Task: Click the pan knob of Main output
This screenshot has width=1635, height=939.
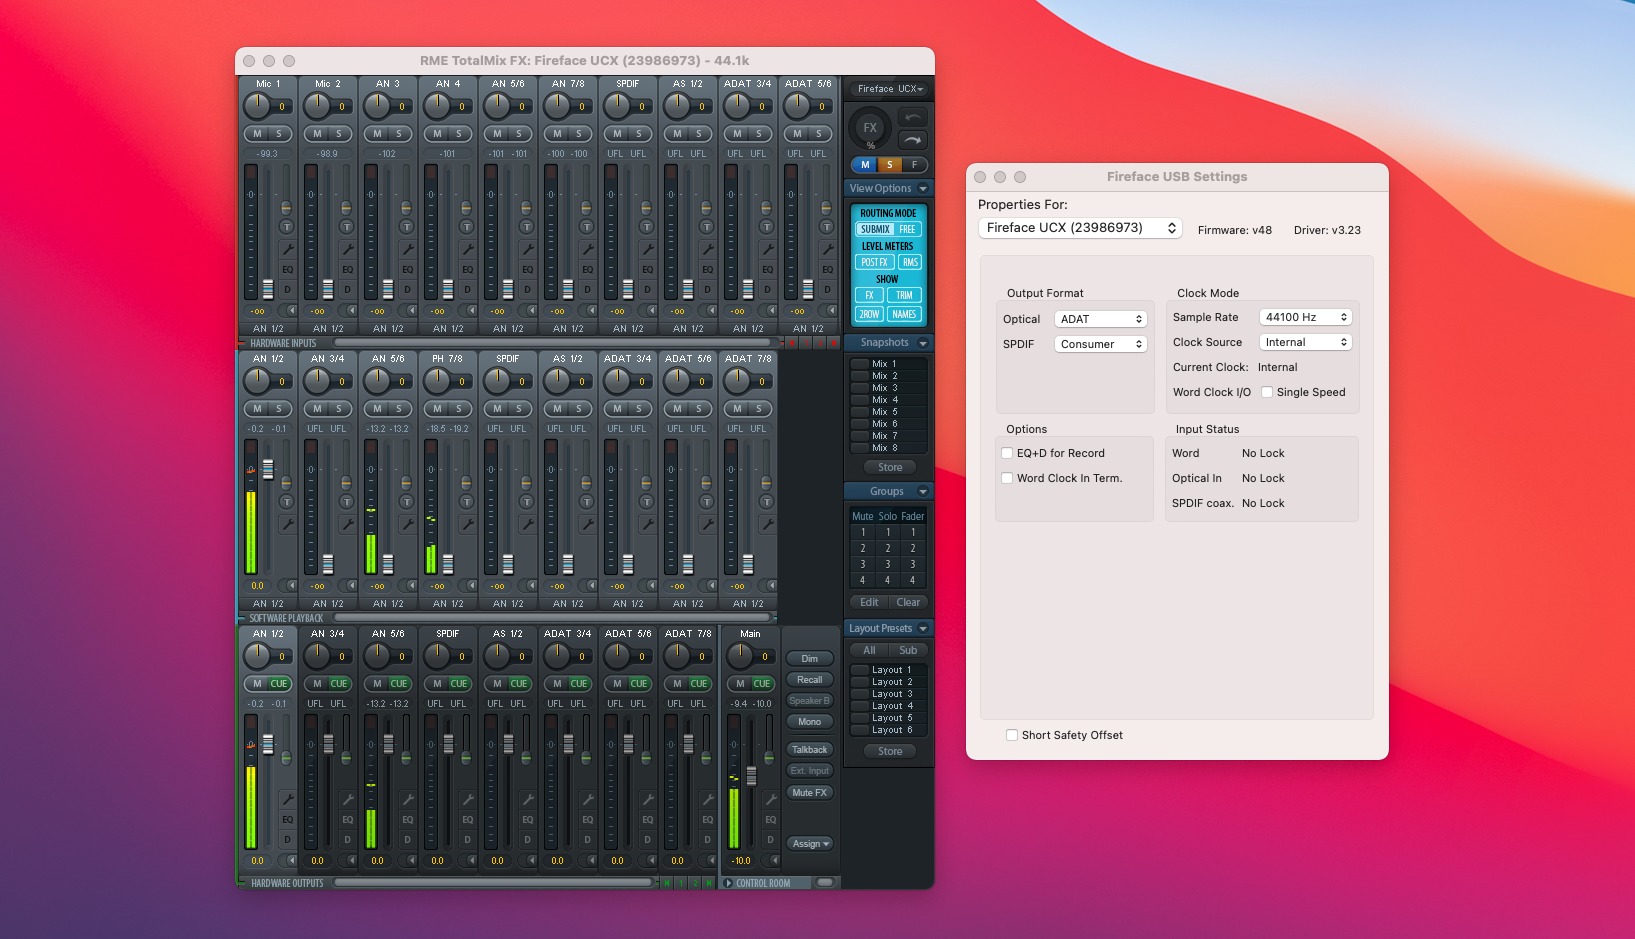Action: click(739, 655)
